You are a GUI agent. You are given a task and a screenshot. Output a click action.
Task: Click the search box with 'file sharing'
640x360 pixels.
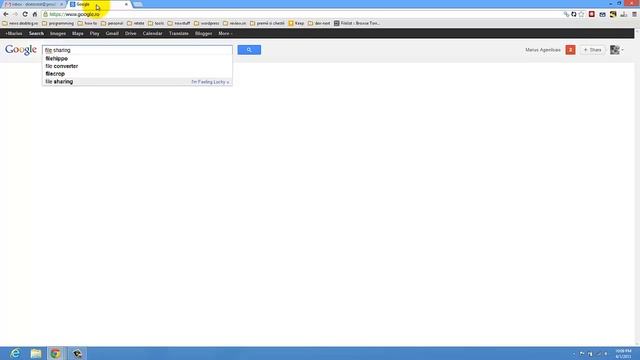coord(137,50)
